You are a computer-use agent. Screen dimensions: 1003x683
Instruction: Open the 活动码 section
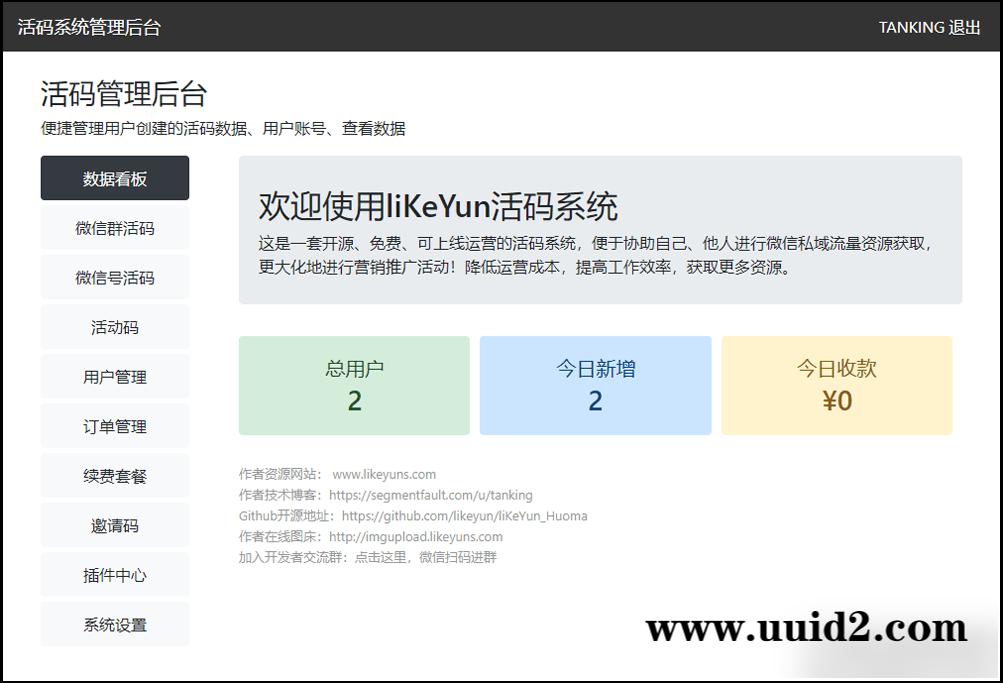pos(115,327)
